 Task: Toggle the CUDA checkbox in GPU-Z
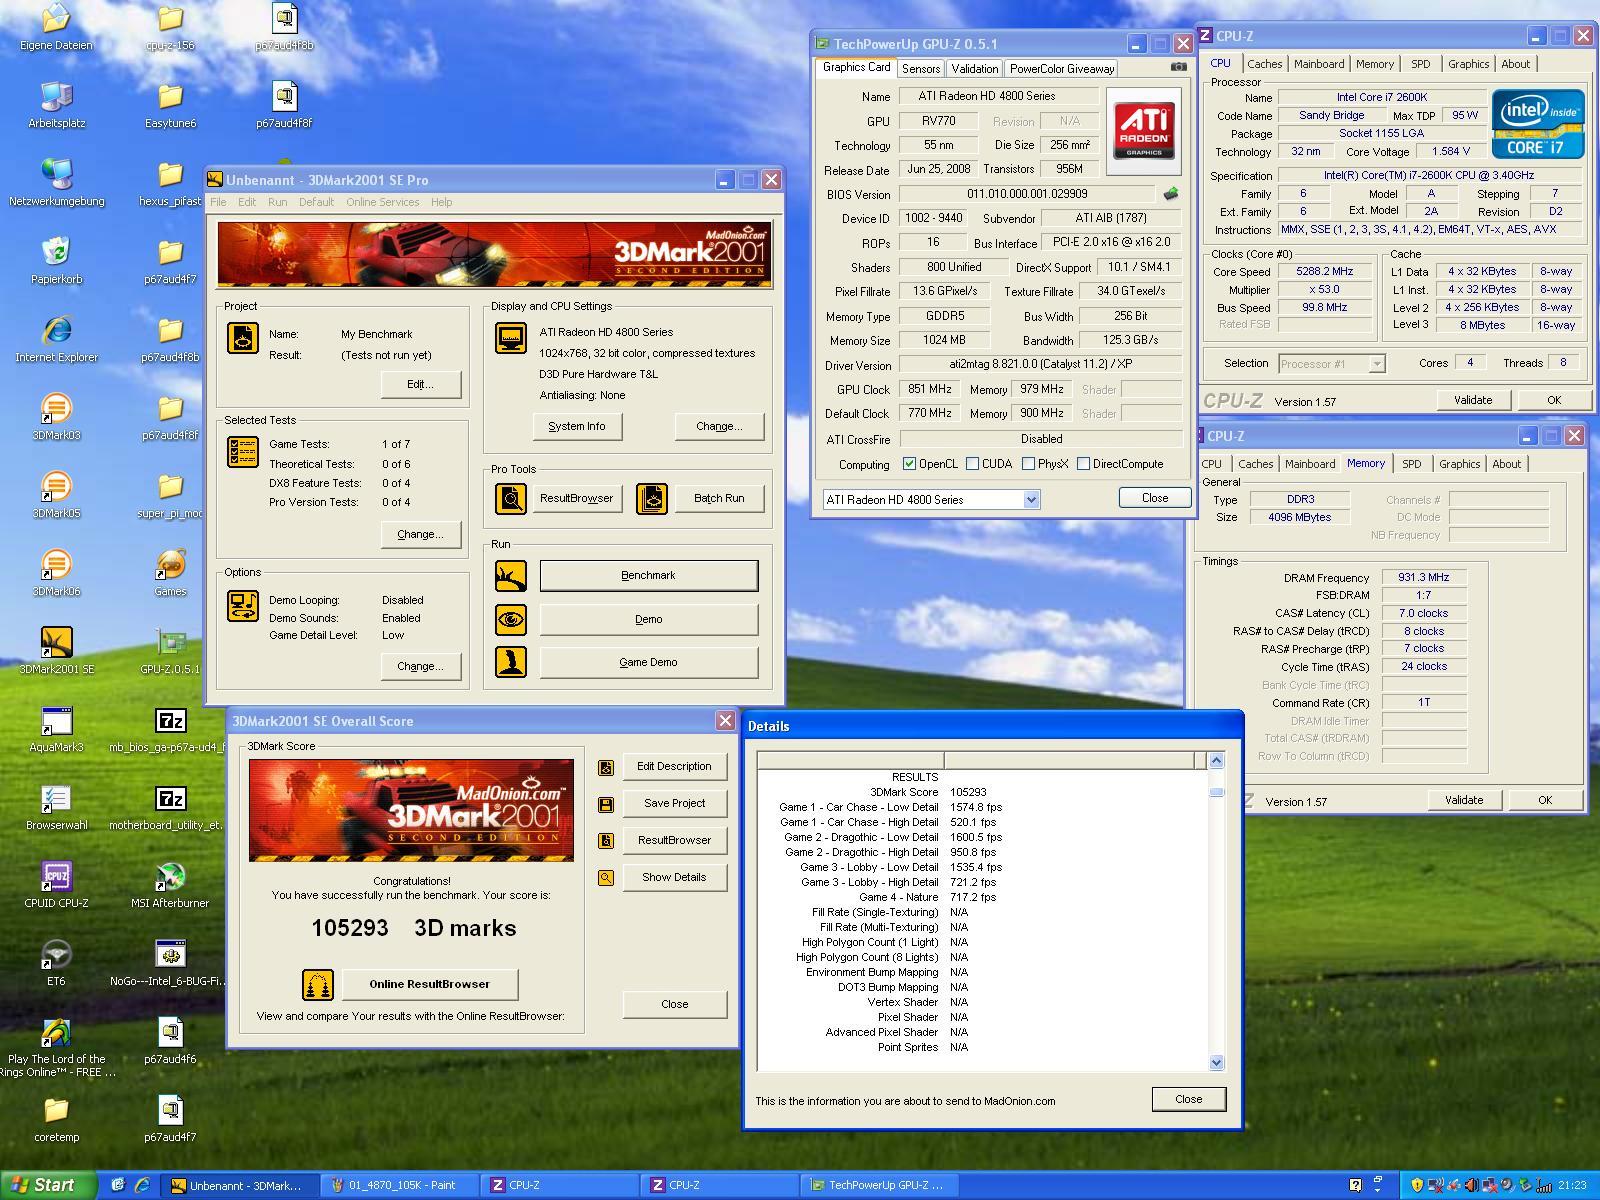[972, 464]
